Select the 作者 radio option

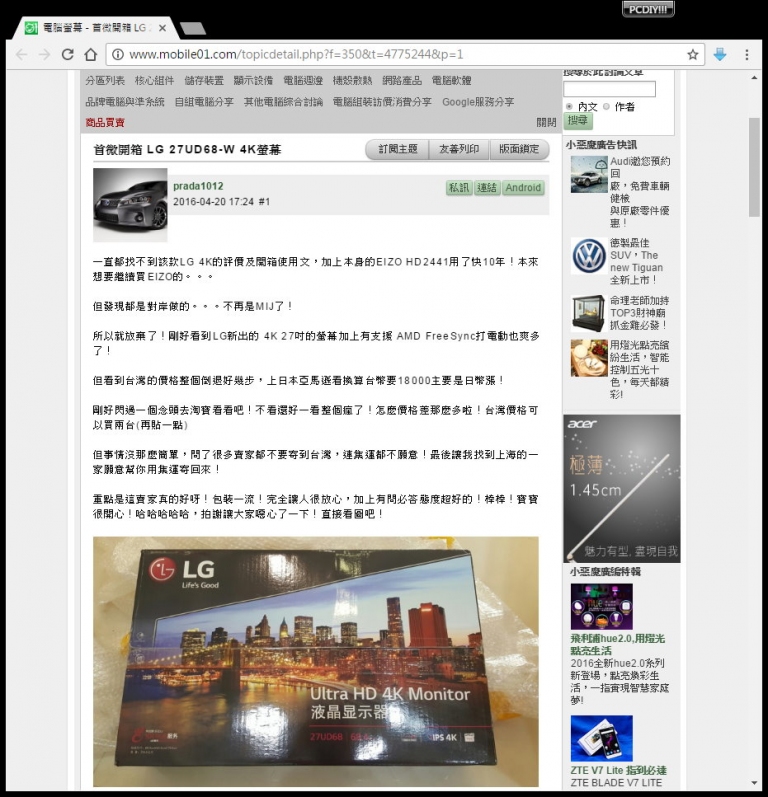pos(606,106)
